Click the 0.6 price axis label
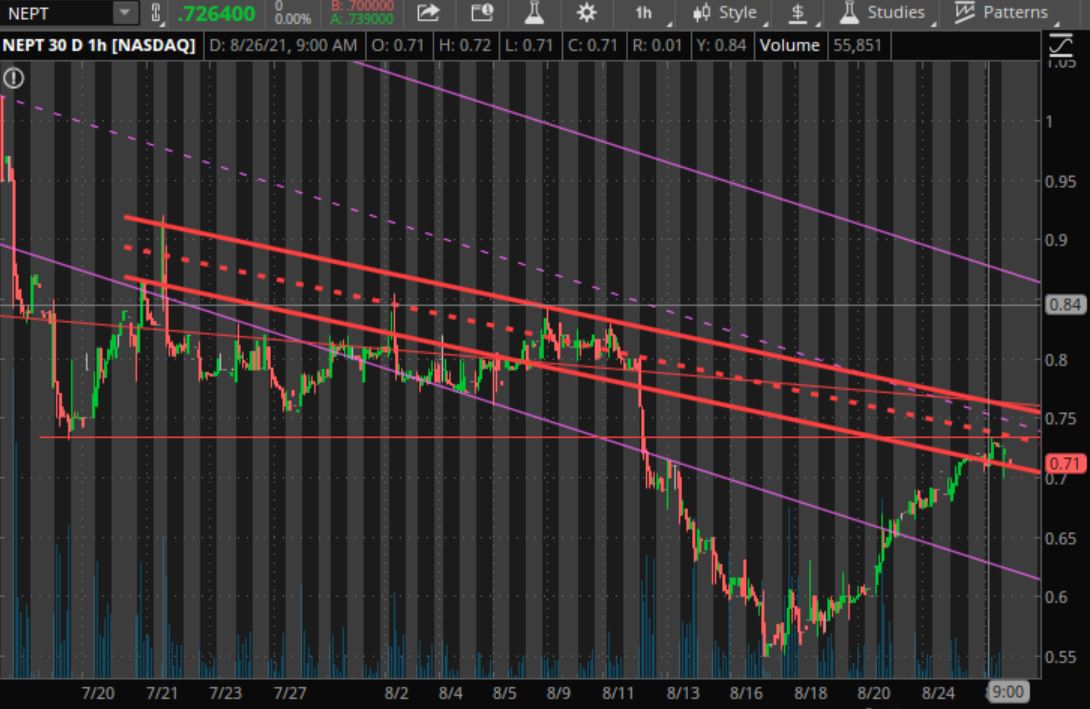 1057,597
